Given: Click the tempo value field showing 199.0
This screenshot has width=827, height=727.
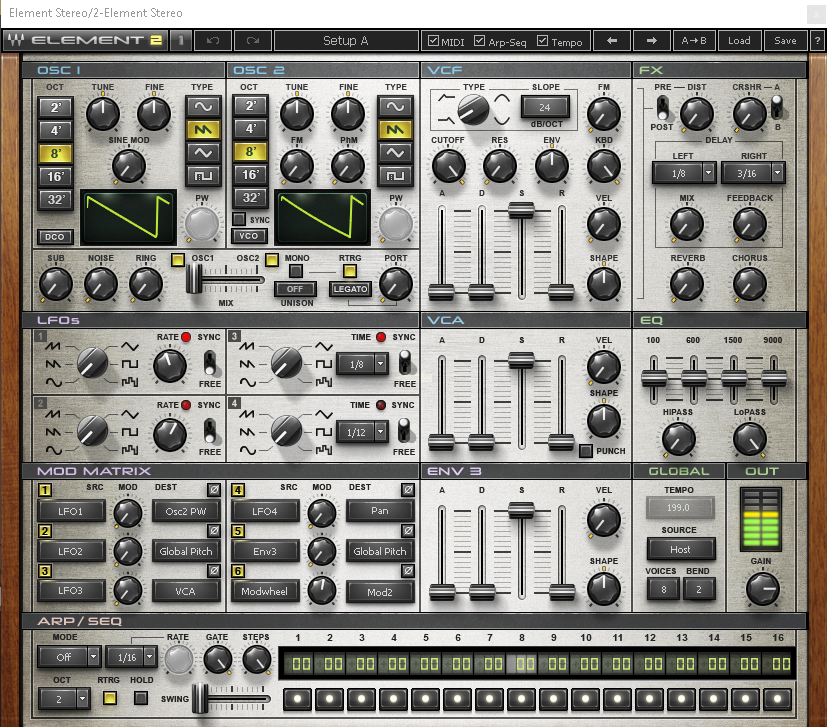Looking at the screenshot, I should click(681, 507).
